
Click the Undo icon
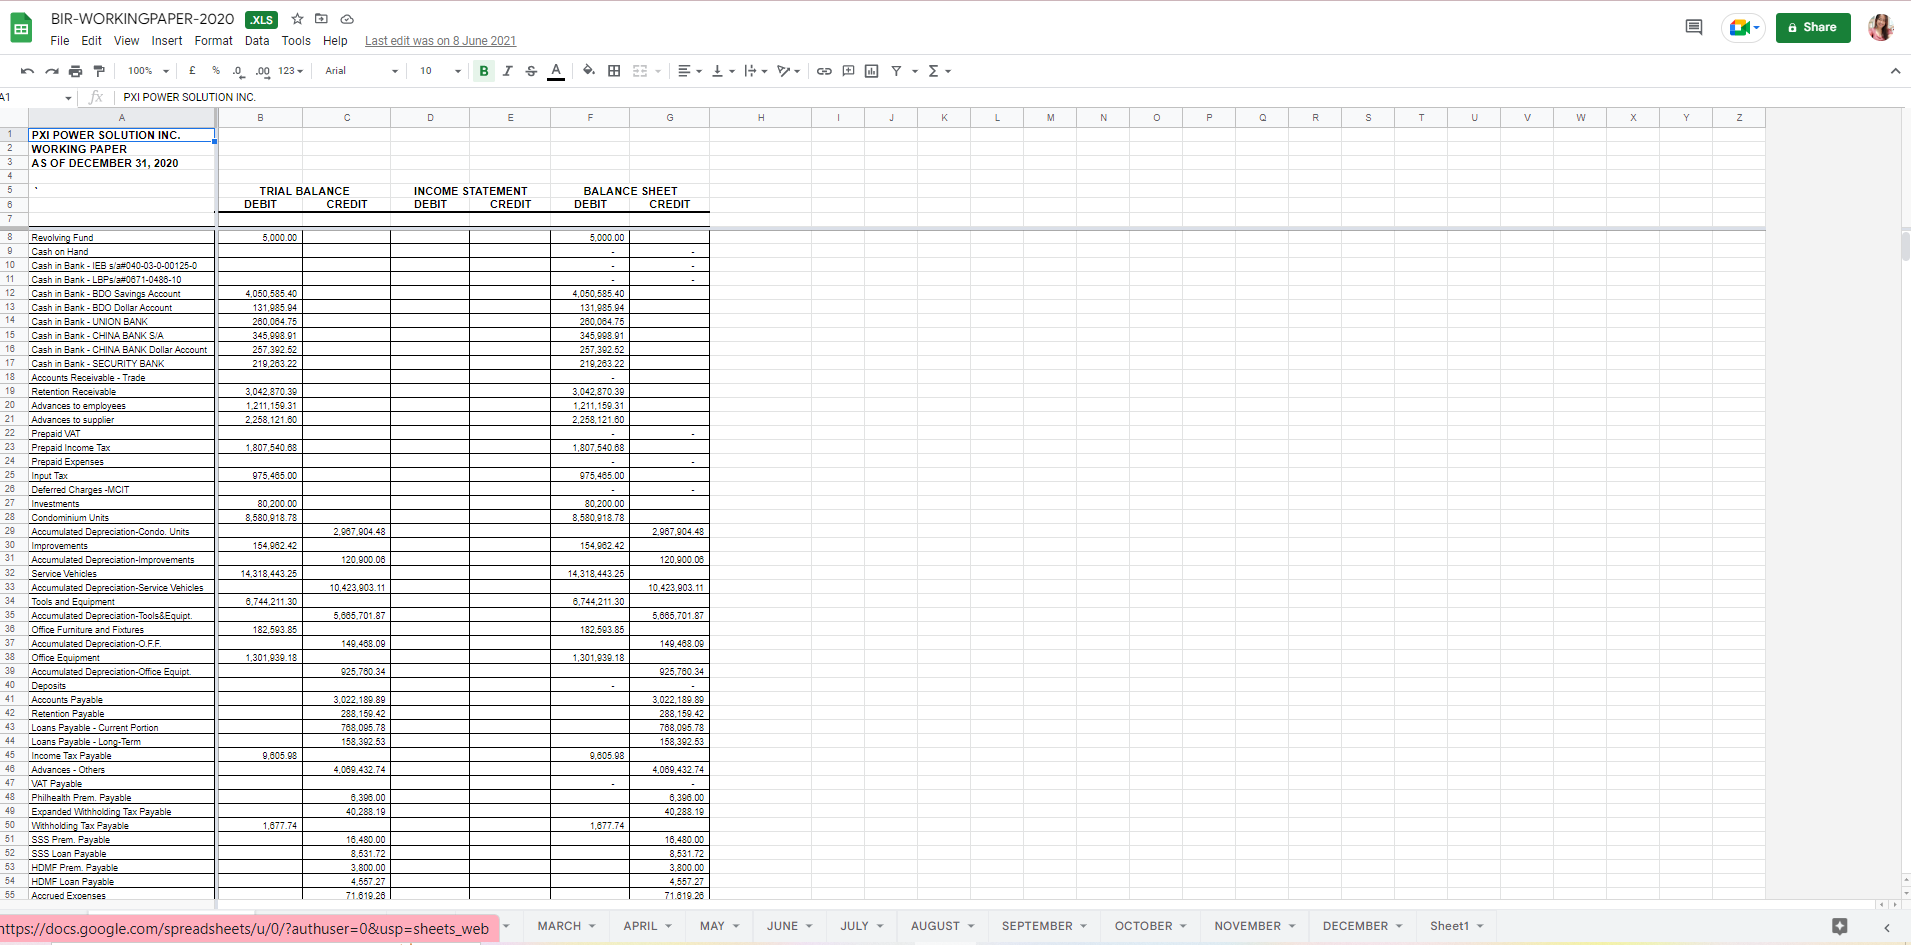point(27,71)
